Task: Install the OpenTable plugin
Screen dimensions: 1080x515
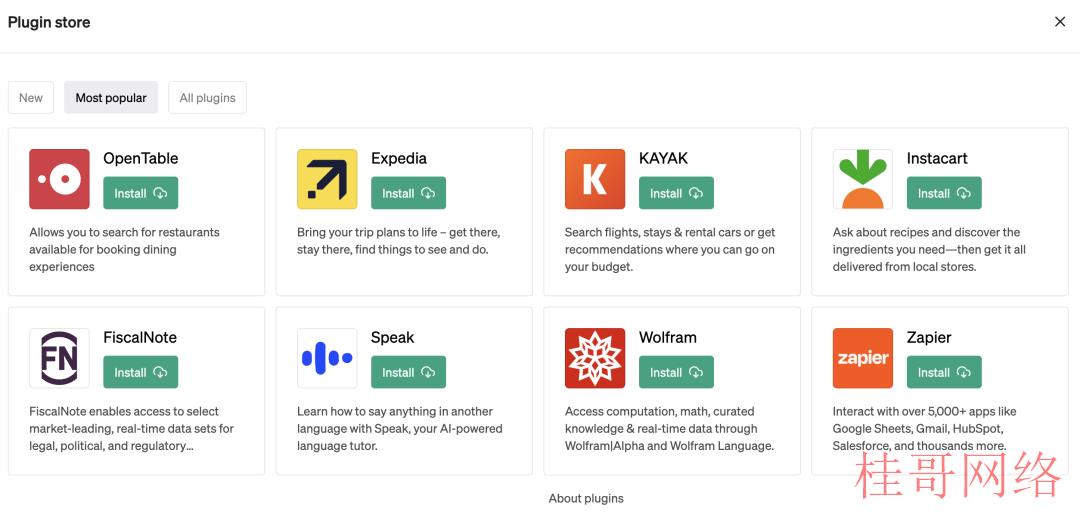Action: 141,193
